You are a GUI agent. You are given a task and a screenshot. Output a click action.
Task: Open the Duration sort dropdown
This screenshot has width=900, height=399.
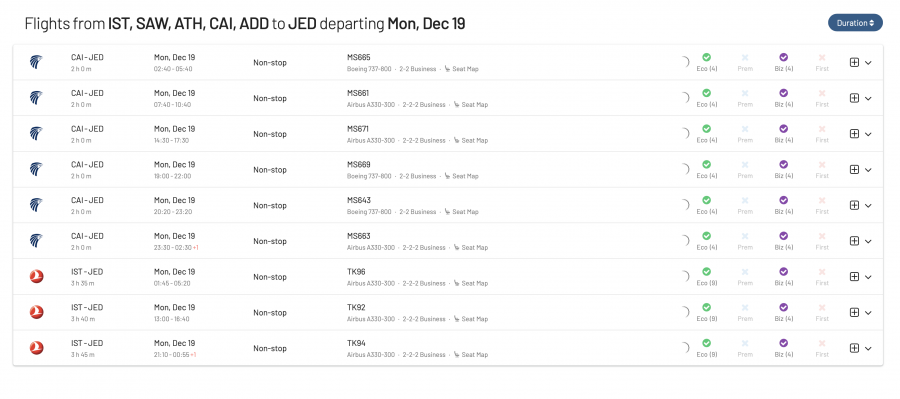855,23
